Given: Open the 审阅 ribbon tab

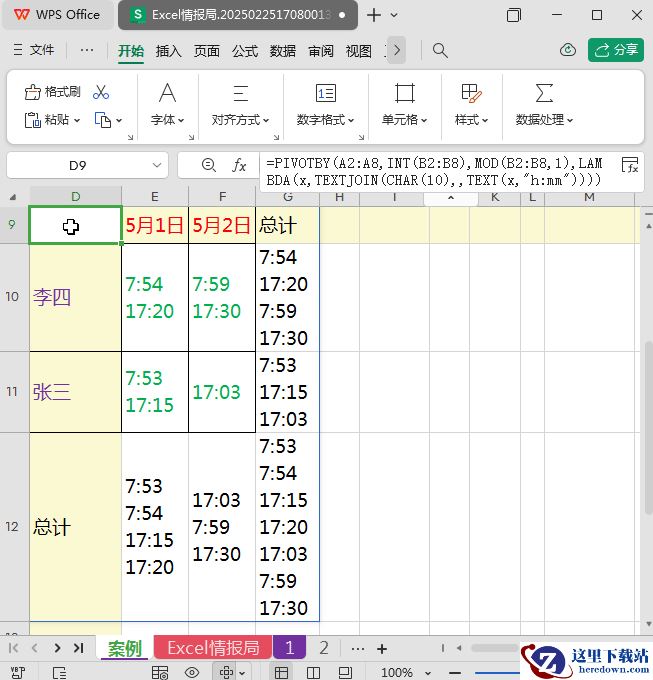Looking at the screenshot, I should pos(321,51).
